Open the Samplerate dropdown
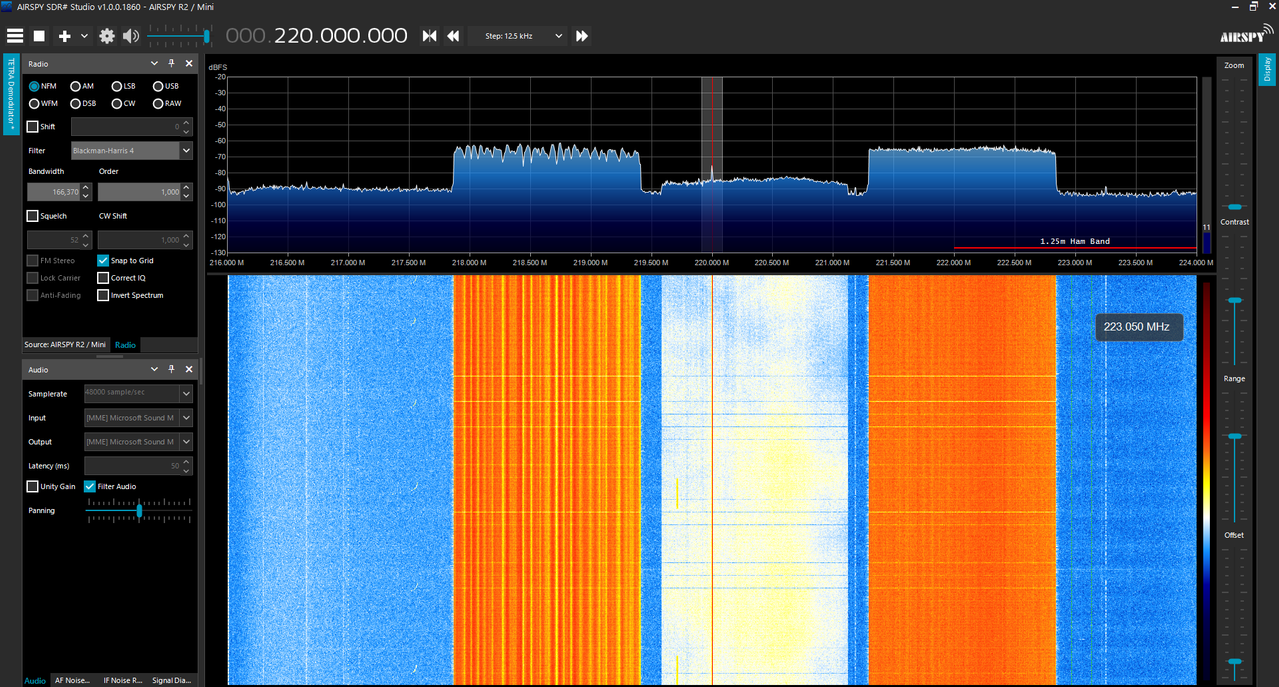The image size is (1279, 687). coord(138,394)
